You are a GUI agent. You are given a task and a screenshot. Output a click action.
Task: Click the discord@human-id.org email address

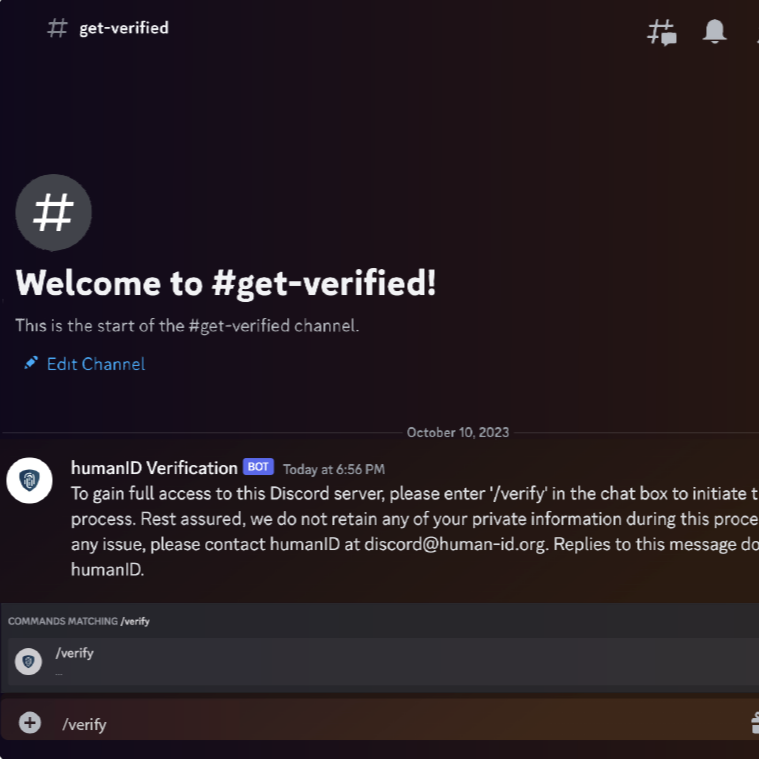click(456, 544)
